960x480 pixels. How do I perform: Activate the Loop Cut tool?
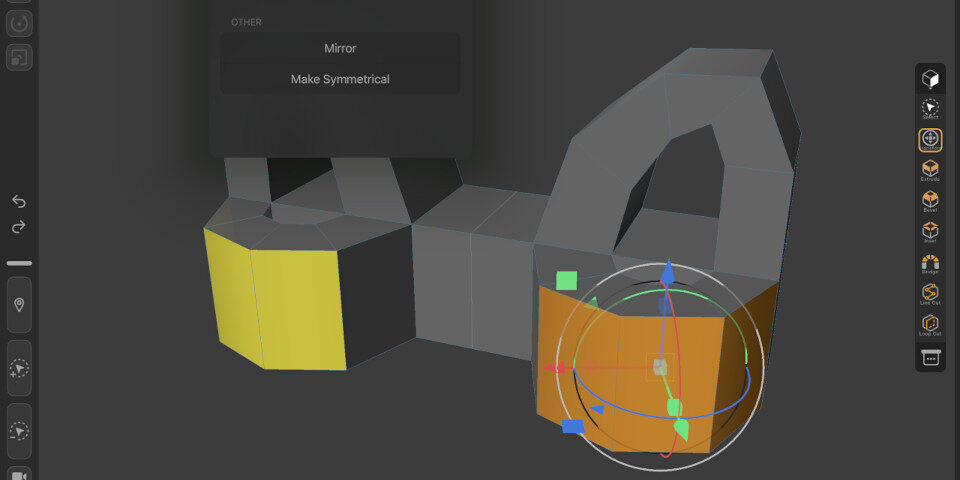[x=930, y=325]
